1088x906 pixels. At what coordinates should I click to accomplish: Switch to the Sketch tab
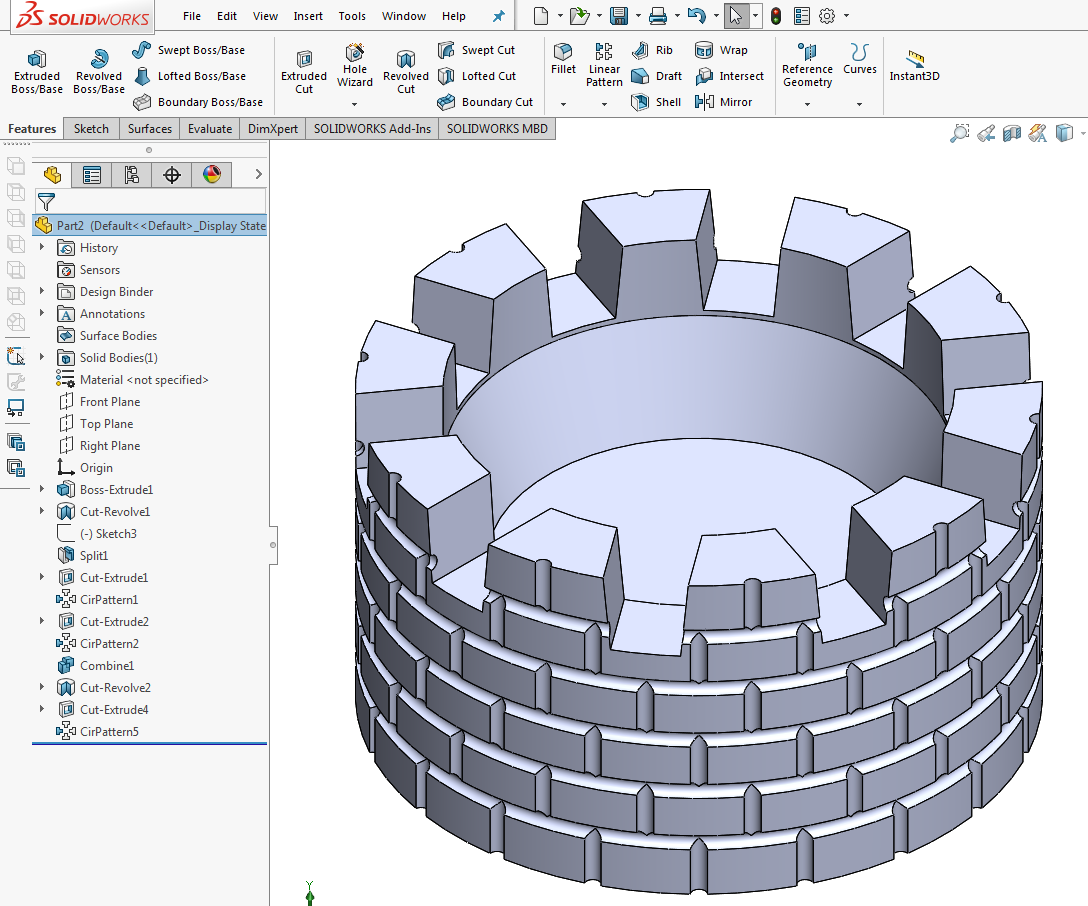(92, 128)
